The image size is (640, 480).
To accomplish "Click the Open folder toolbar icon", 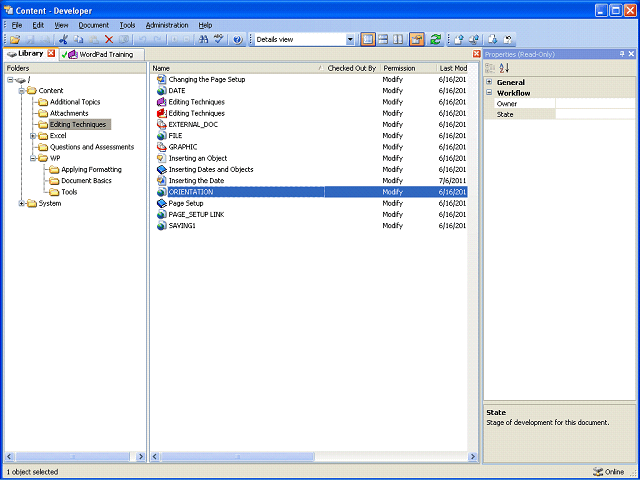I will coord(15,40).
